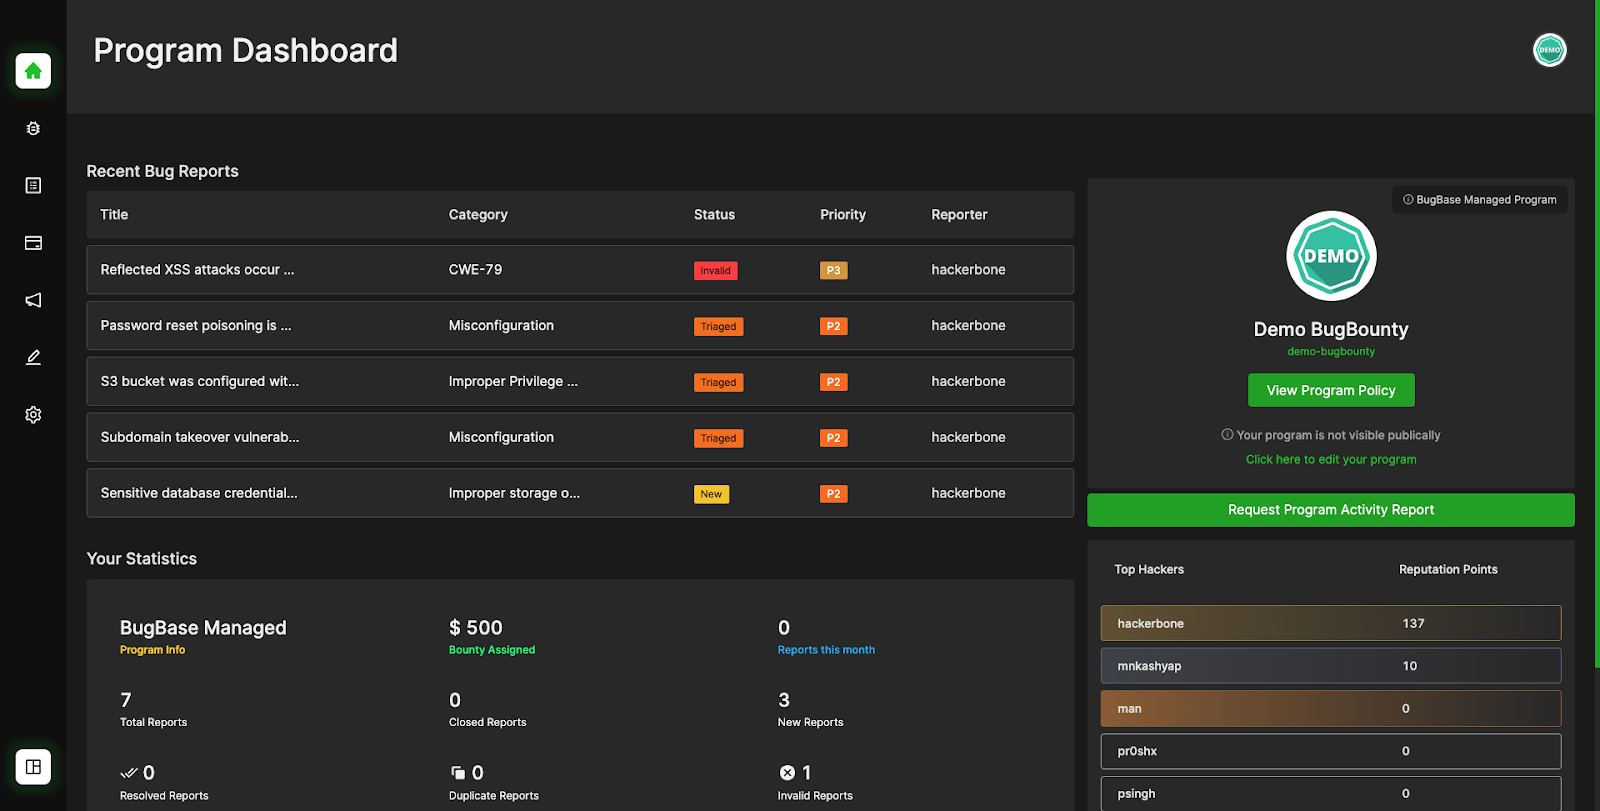
Task: Open the Sensitive database credential report
Action: pyautogui.click(x=580, y=494)
